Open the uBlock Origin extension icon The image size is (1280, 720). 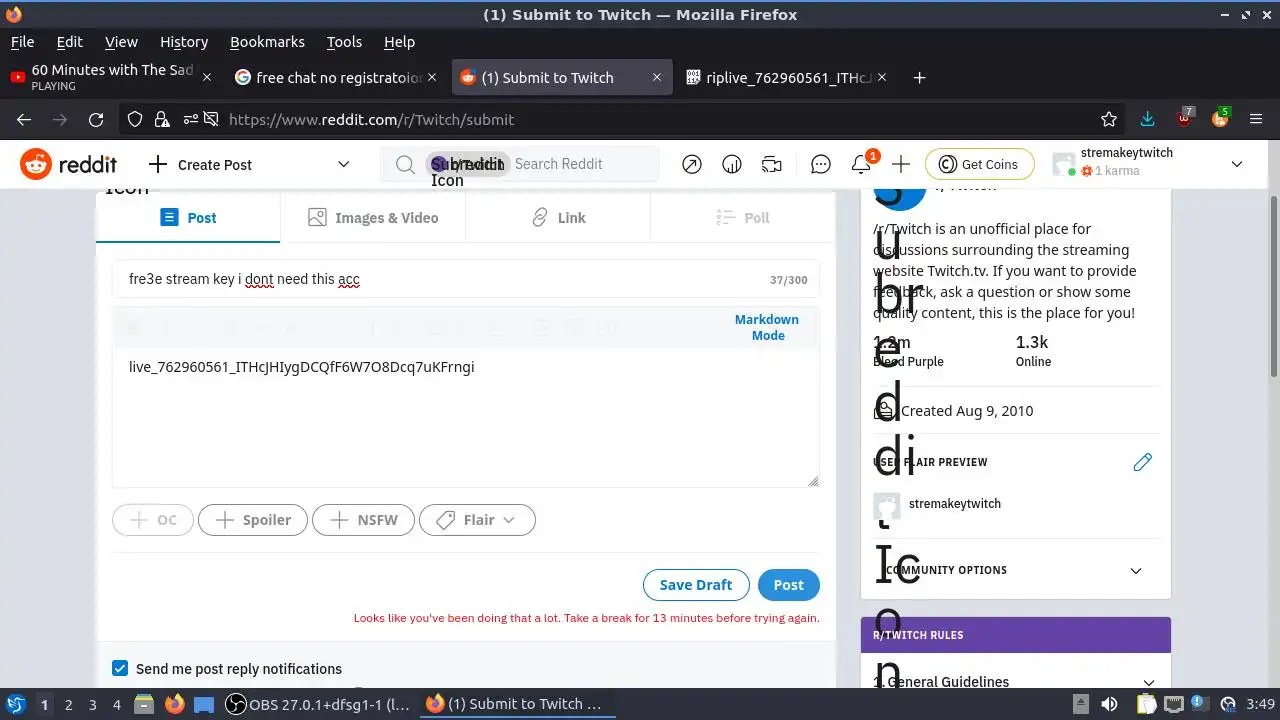(x=1184, y=119)
